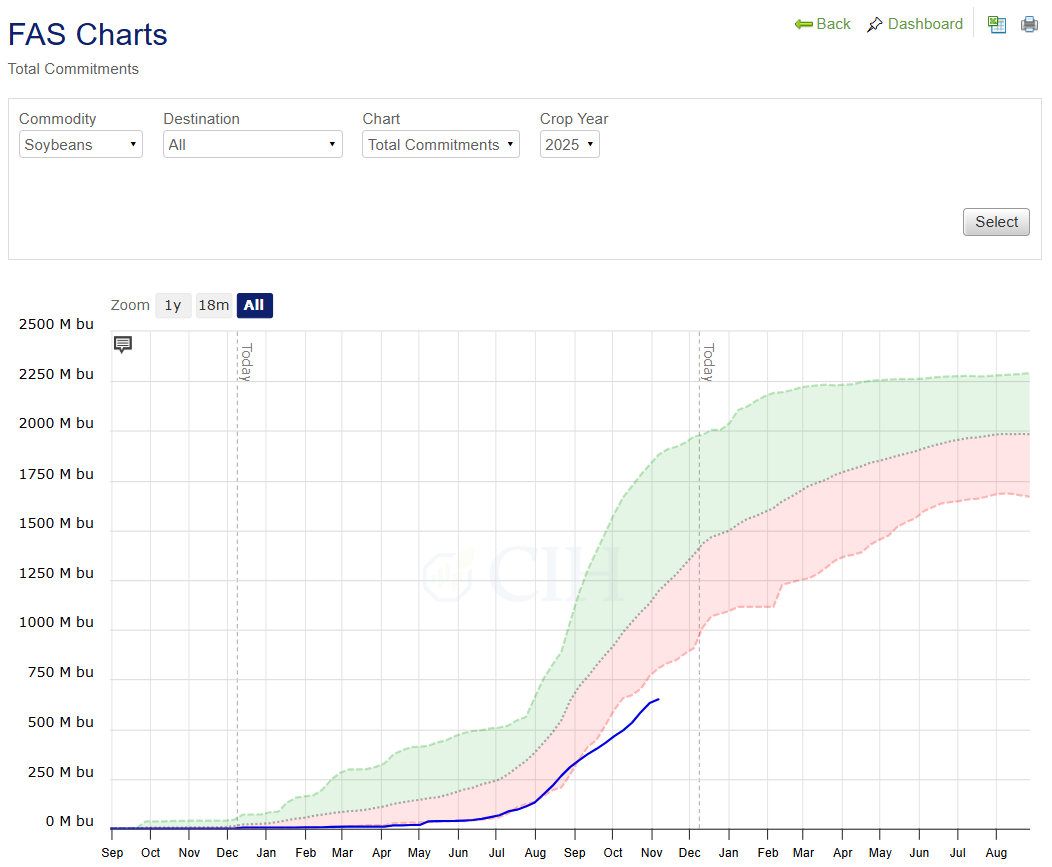The height and width of the screenshot is (867, 1052).
Task: Open the Commodity dropdown showing Soybeans
Action: [81, 145]
